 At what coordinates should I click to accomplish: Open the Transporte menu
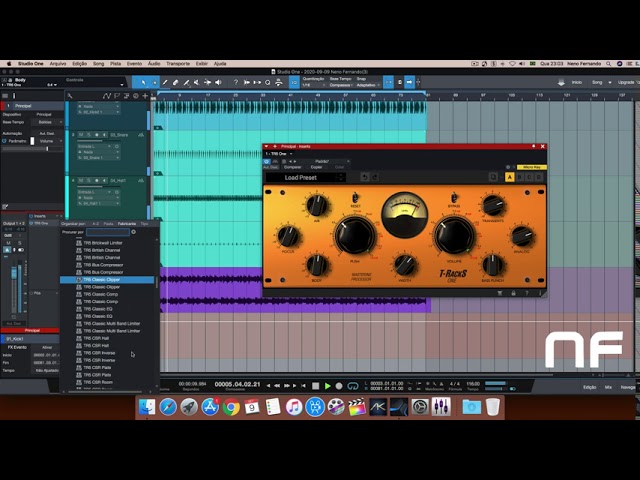pos(178,64)
